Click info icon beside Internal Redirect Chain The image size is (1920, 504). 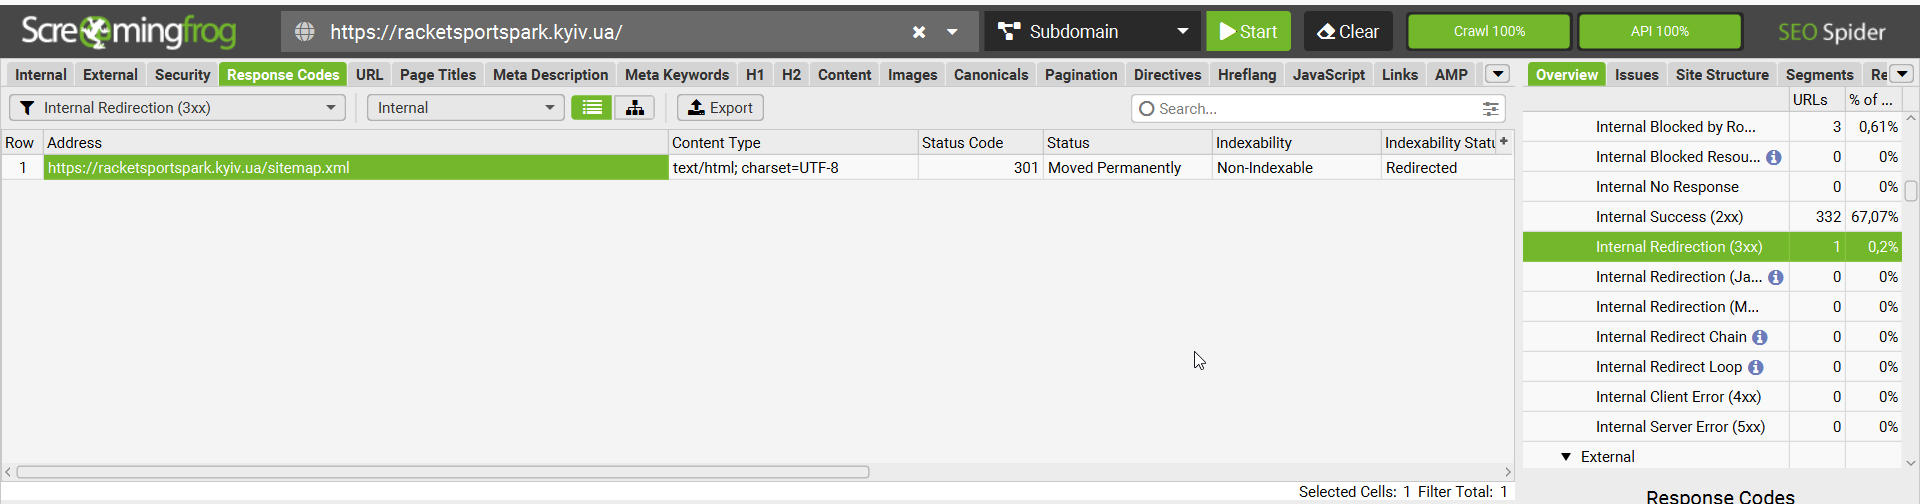pyautogui.click(x=1760, y=338)
